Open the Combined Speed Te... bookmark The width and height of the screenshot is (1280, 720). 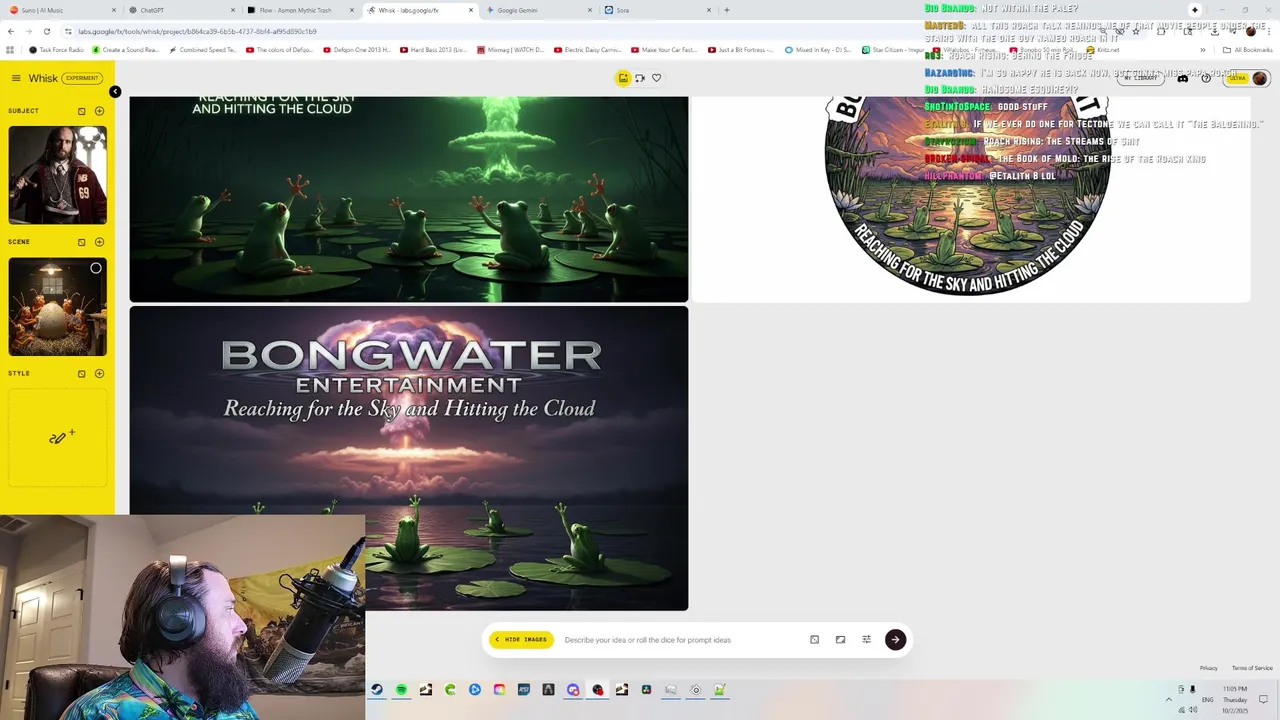coord(202,50)
